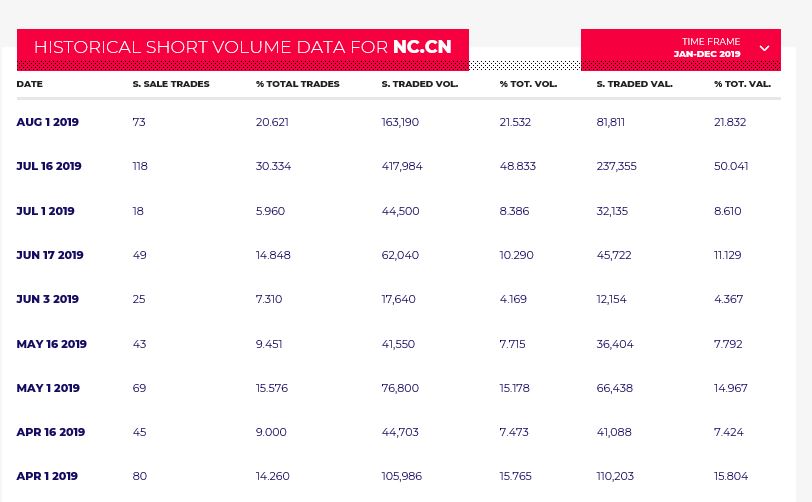Image resolution: width=812 pixels, height=502 pixels.
Task: Select the % Tot. Vol. column header
Action: click(x=528, y=84)
